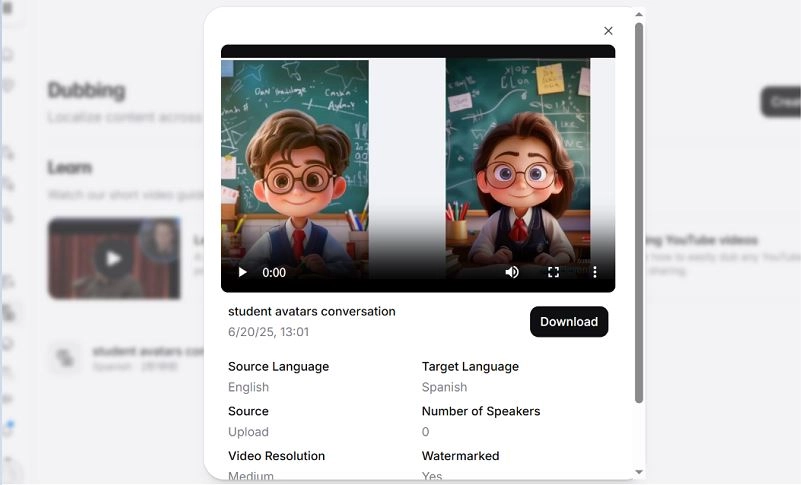Click the 6/20/25, 13:01 date text
801x485 pixels.
(x=268, y=332)
